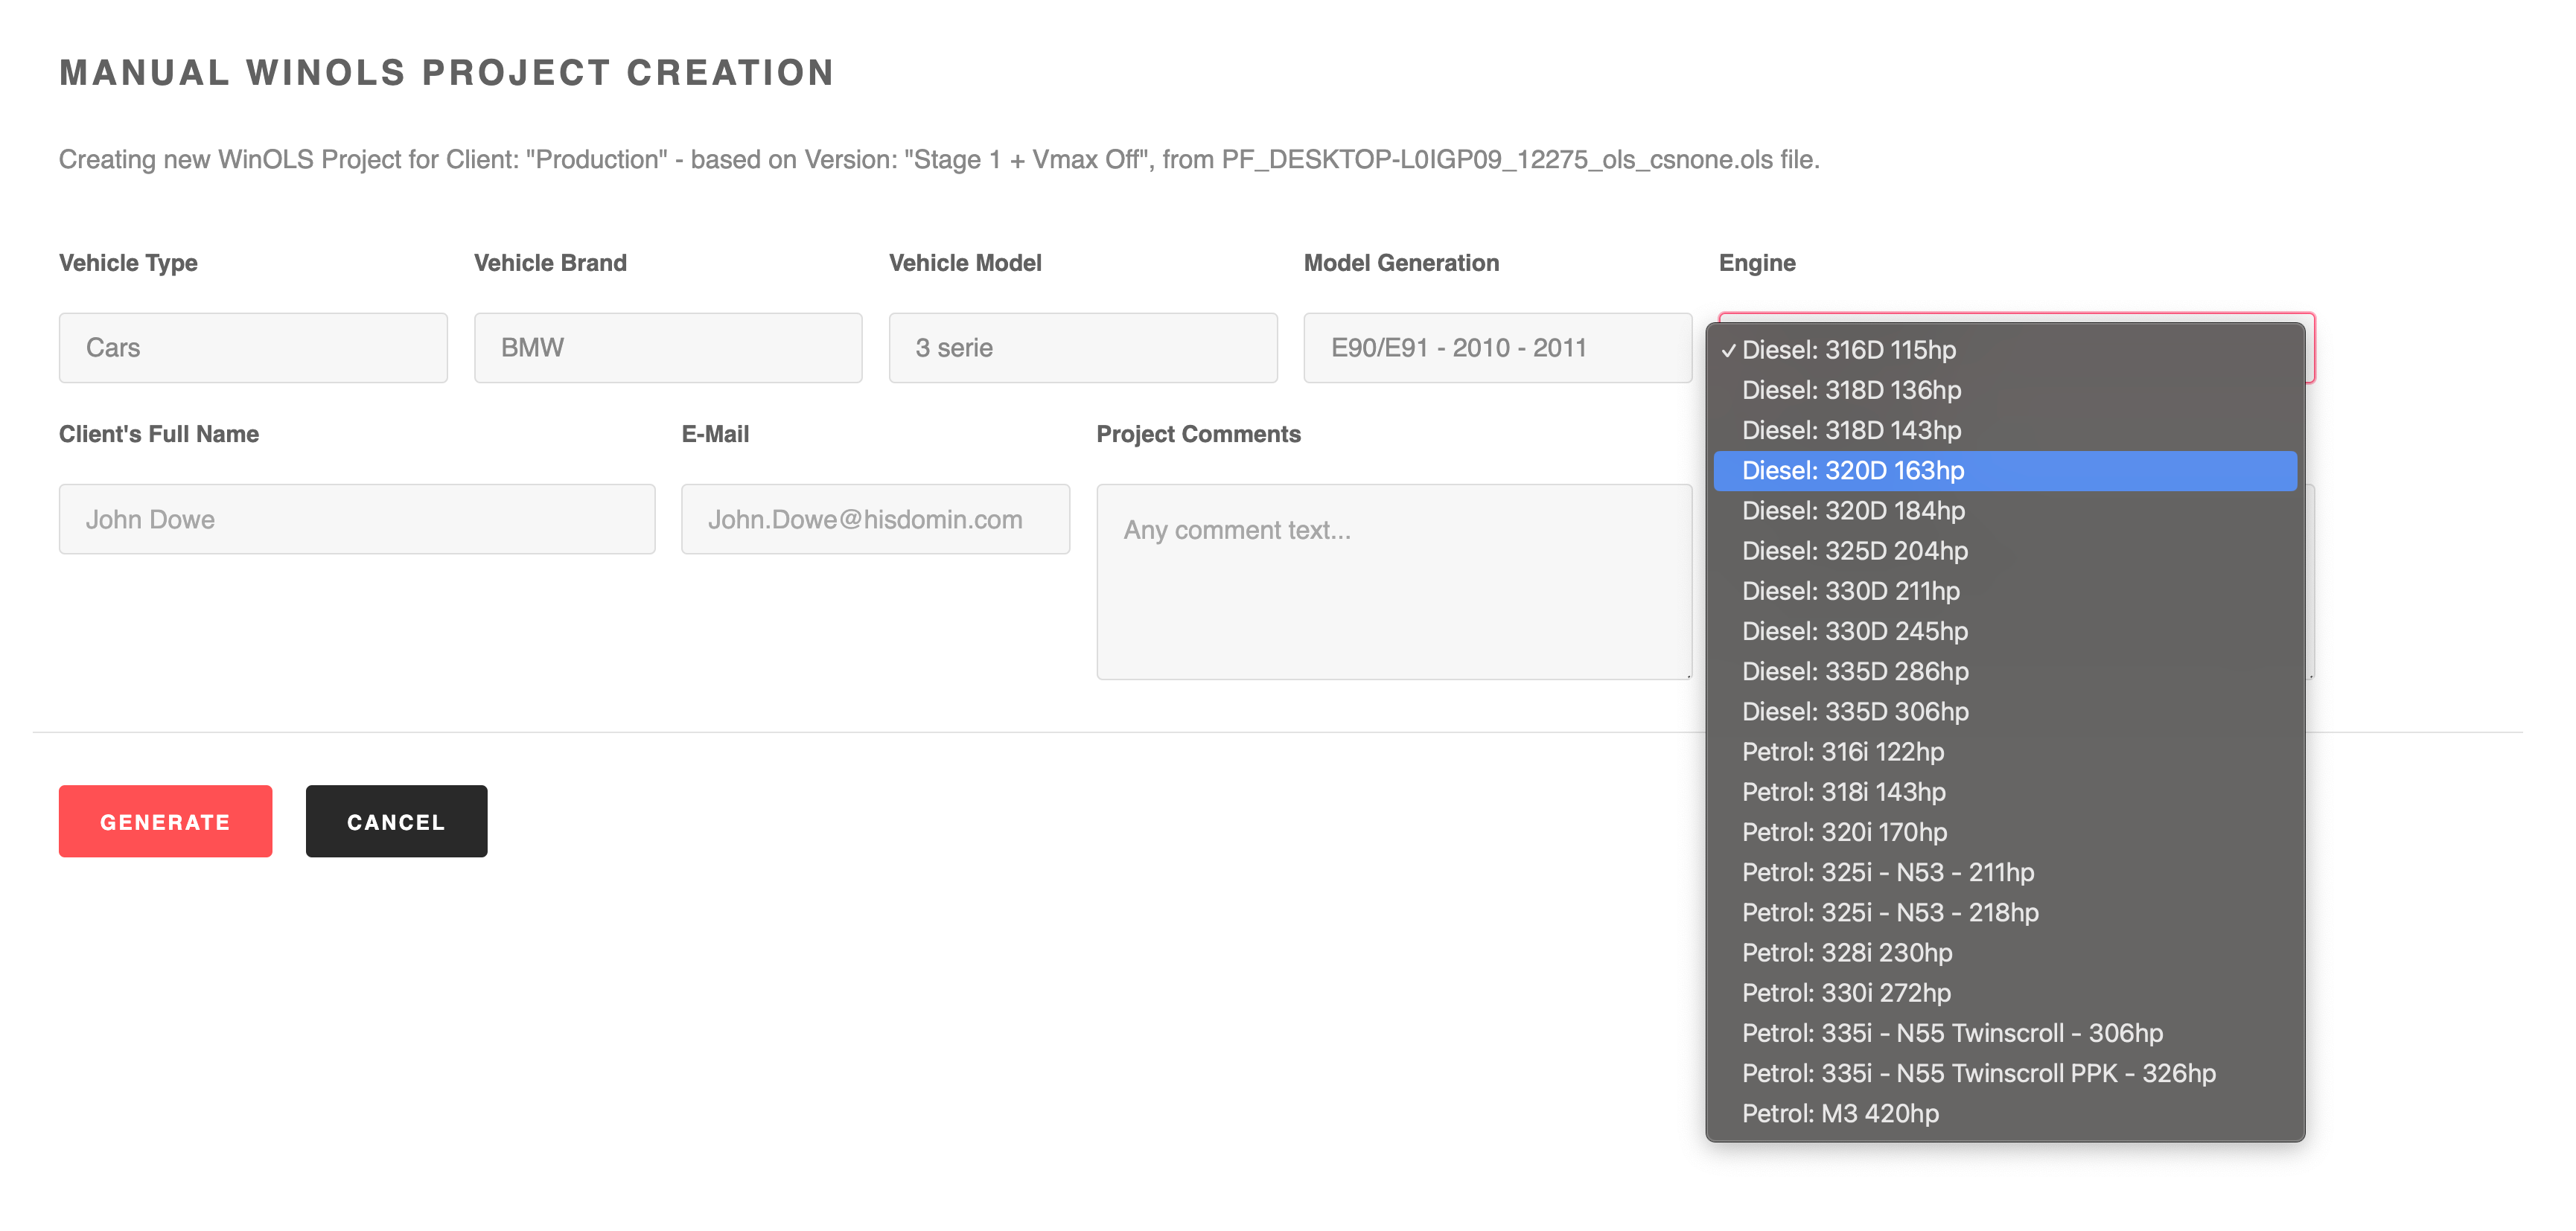Click into Project Comments text area

coord(1393,582)
